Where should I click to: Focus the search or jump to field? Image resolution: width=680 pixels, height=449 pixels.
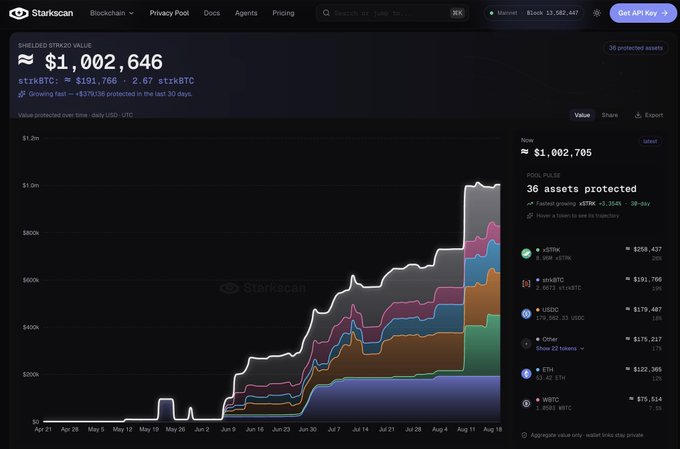tap(393, 13)
